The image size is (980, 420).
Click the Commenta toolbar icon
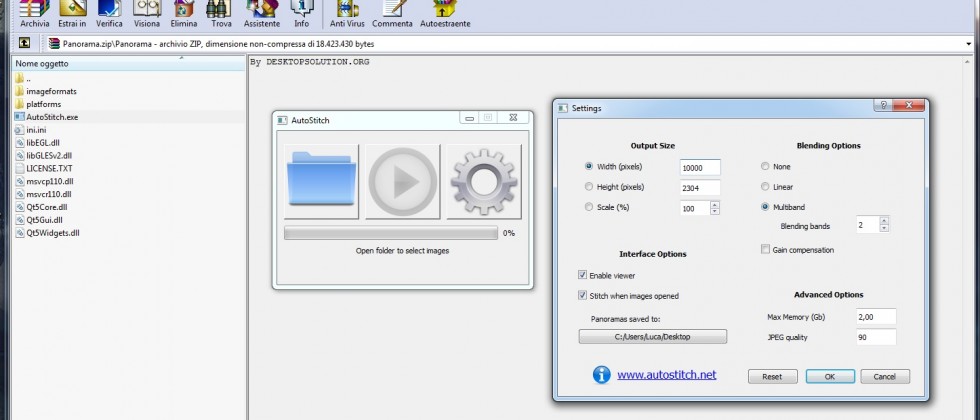click(x=391, y=12)
